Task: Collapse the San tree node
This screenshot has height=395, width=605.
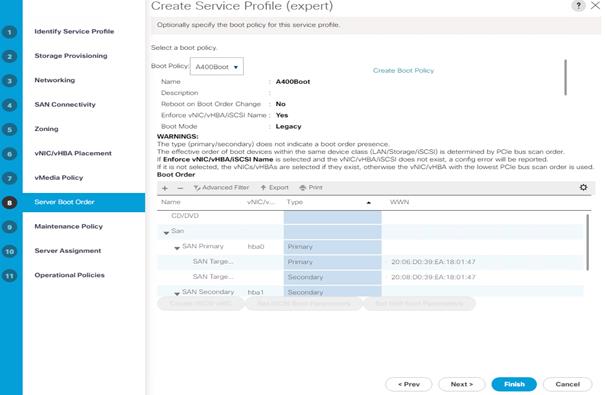Action: click(x=166, y=233)
